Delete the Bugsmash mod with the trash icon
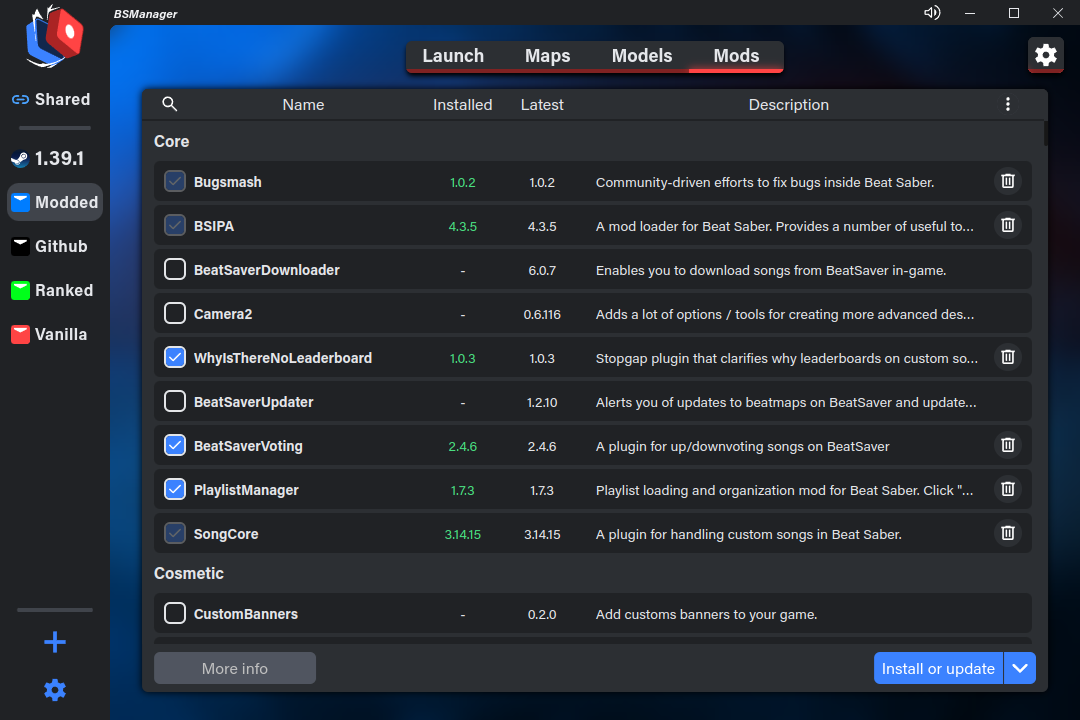 click(1007, 181)
